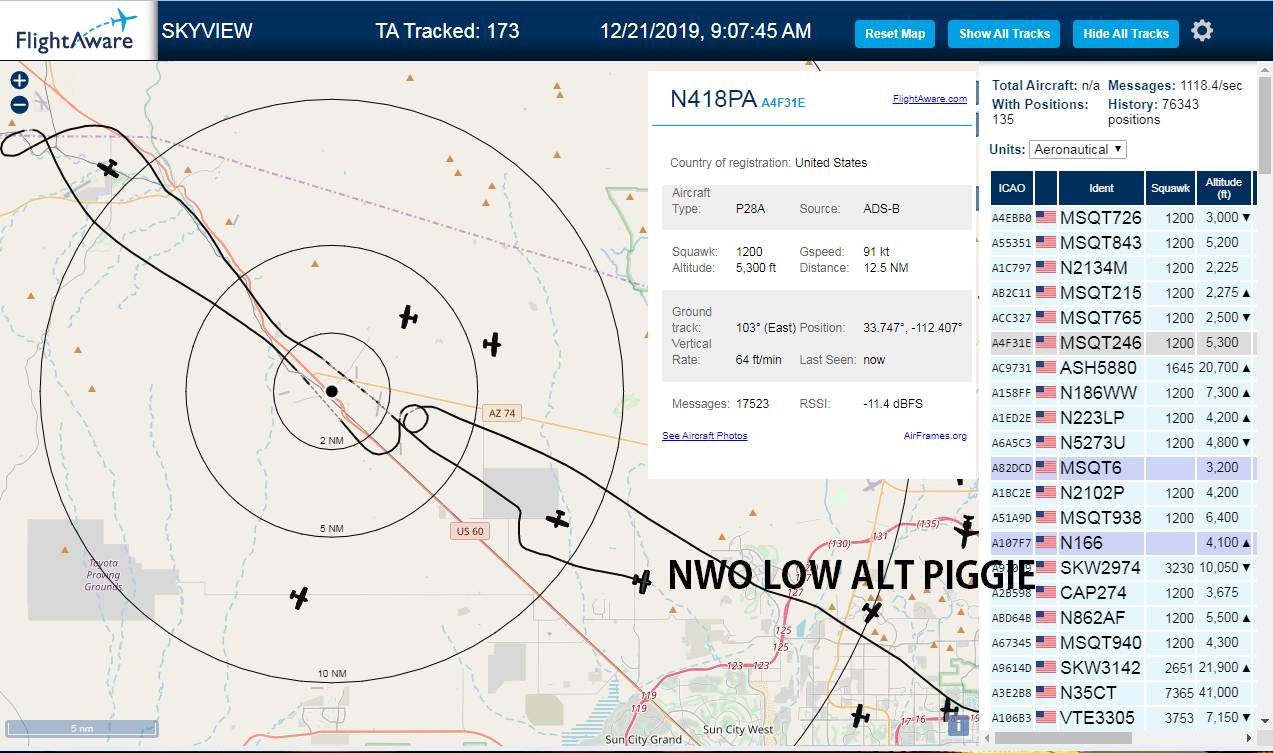This screenshot has width=1273, height=753.
Task: Click ICAO code A3E2B8
Action: point(1011,693)
